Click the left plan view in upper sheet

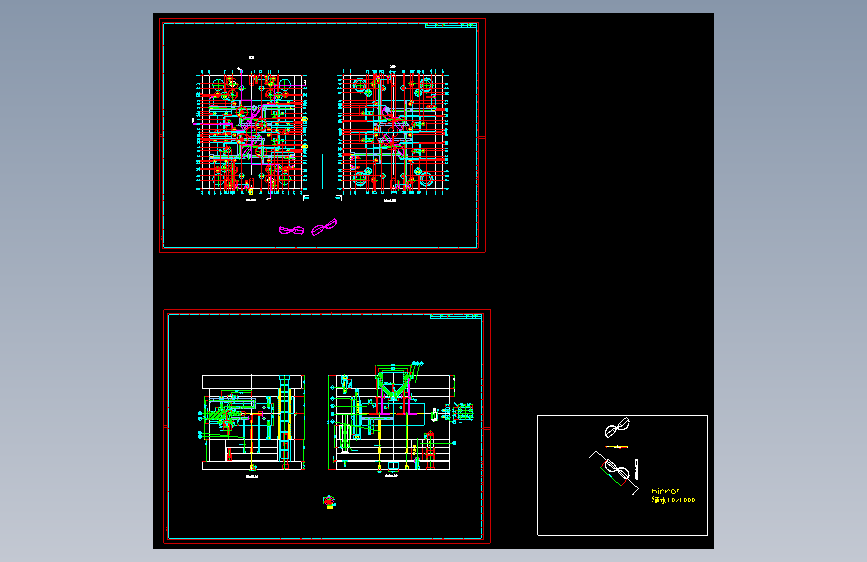click(x=252, y=134)
